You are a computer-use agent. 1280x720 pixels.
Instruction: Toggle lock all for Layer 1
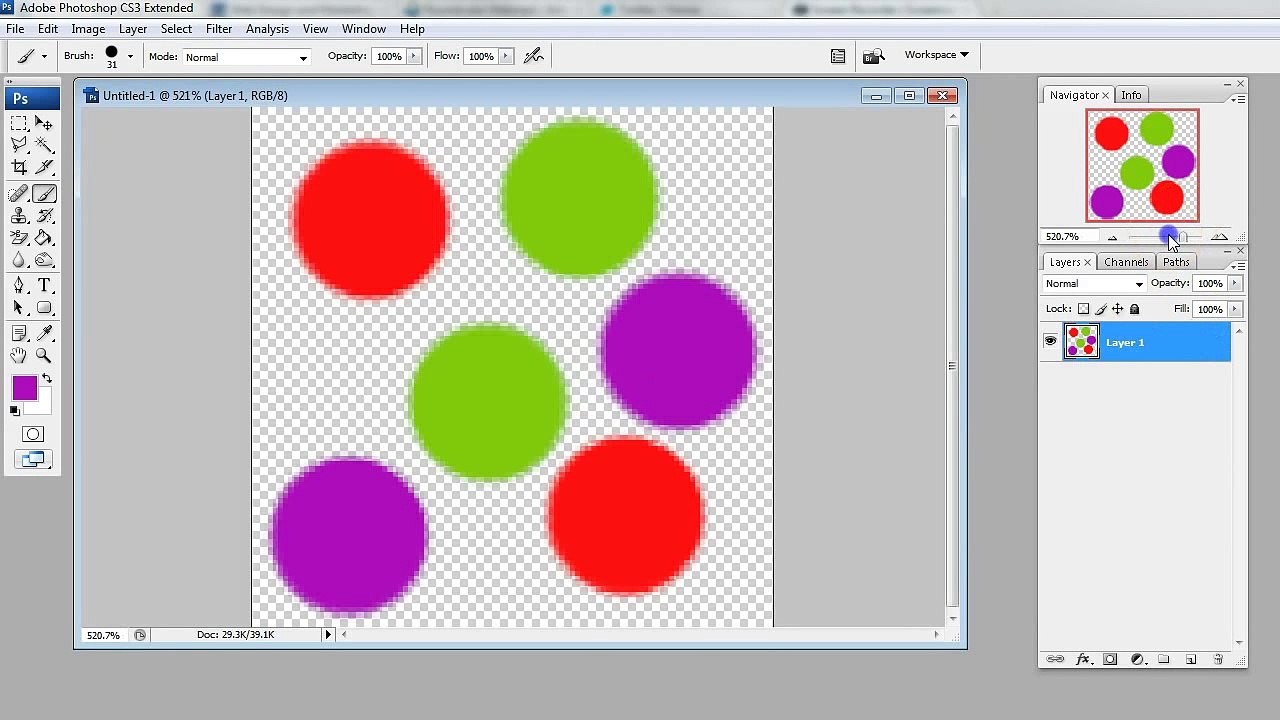tap(1135, 309)
